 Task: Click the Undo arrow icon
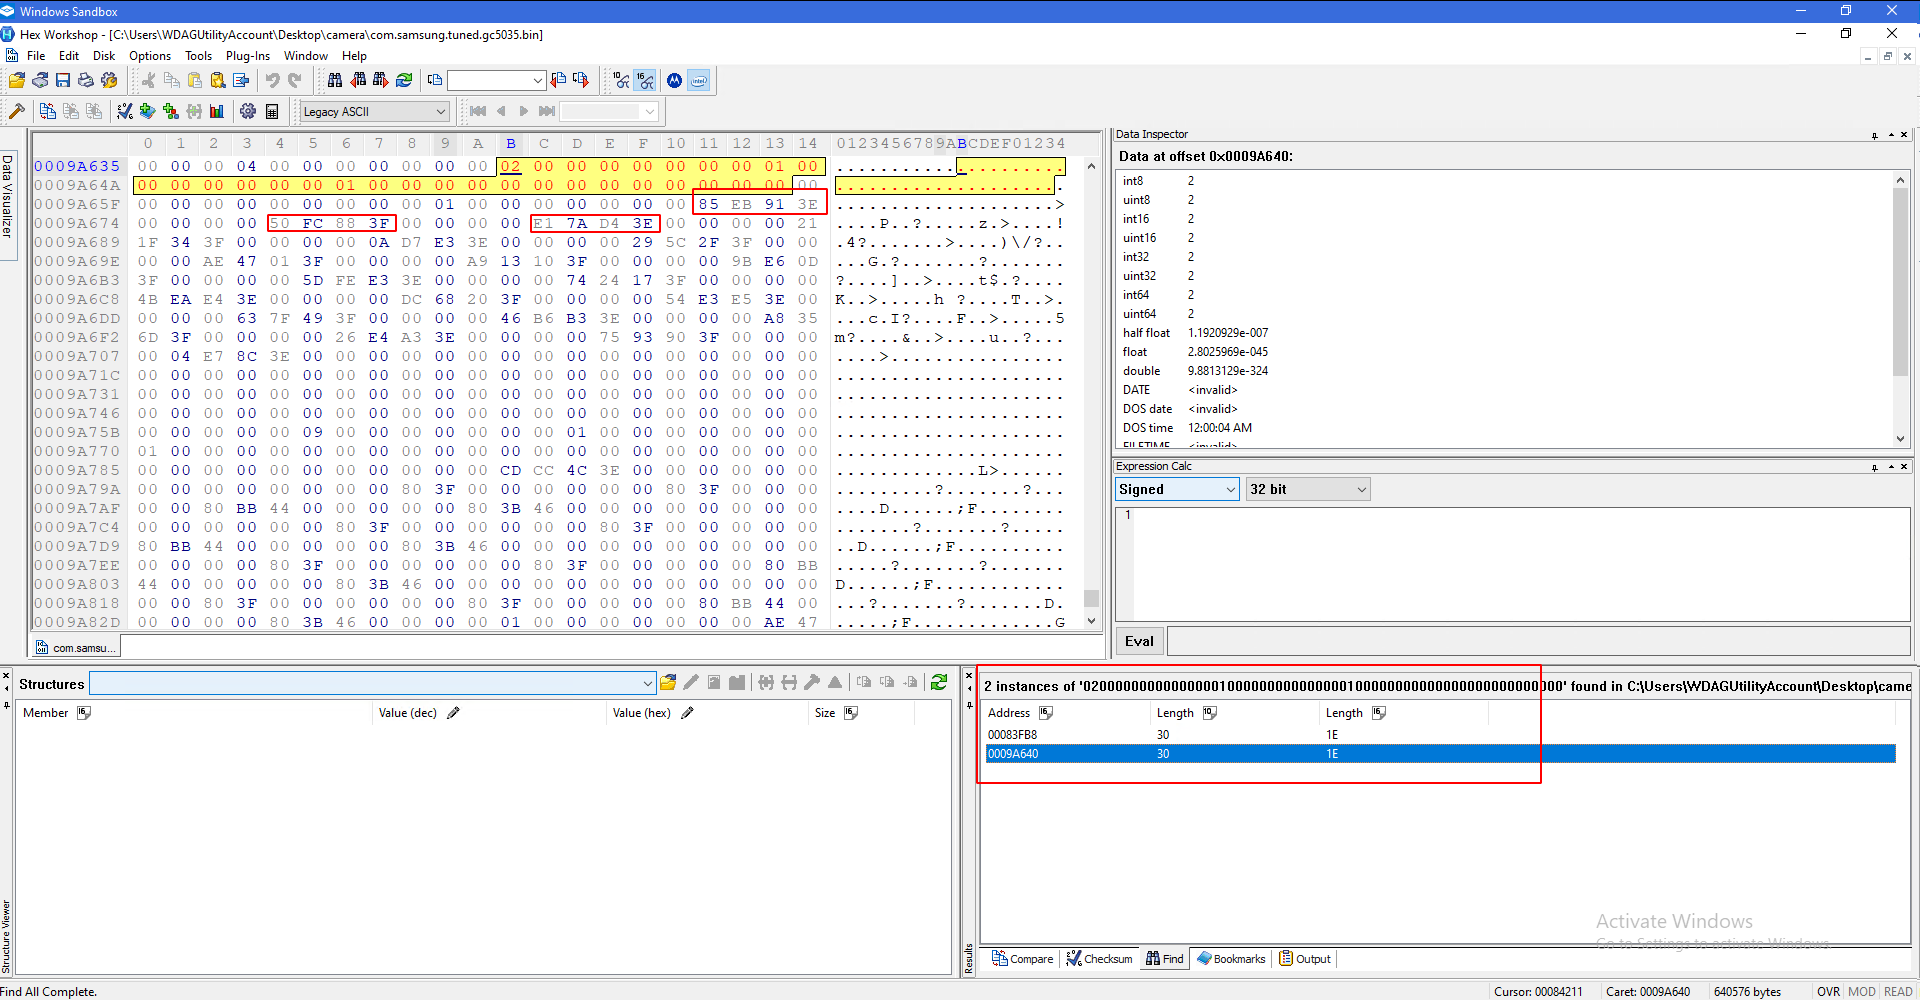pyautogui.click(x=272, y=81)
